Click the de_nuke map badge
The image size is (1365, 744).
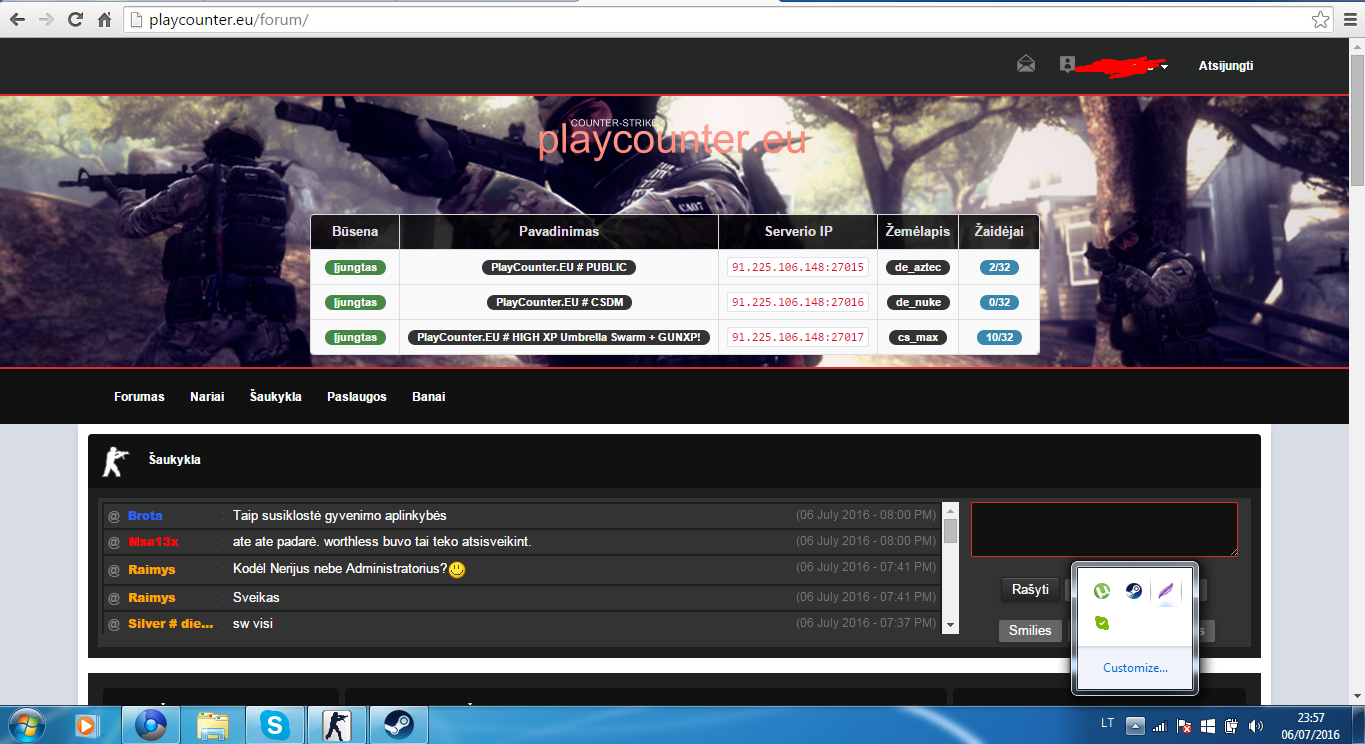click(918, 302)
